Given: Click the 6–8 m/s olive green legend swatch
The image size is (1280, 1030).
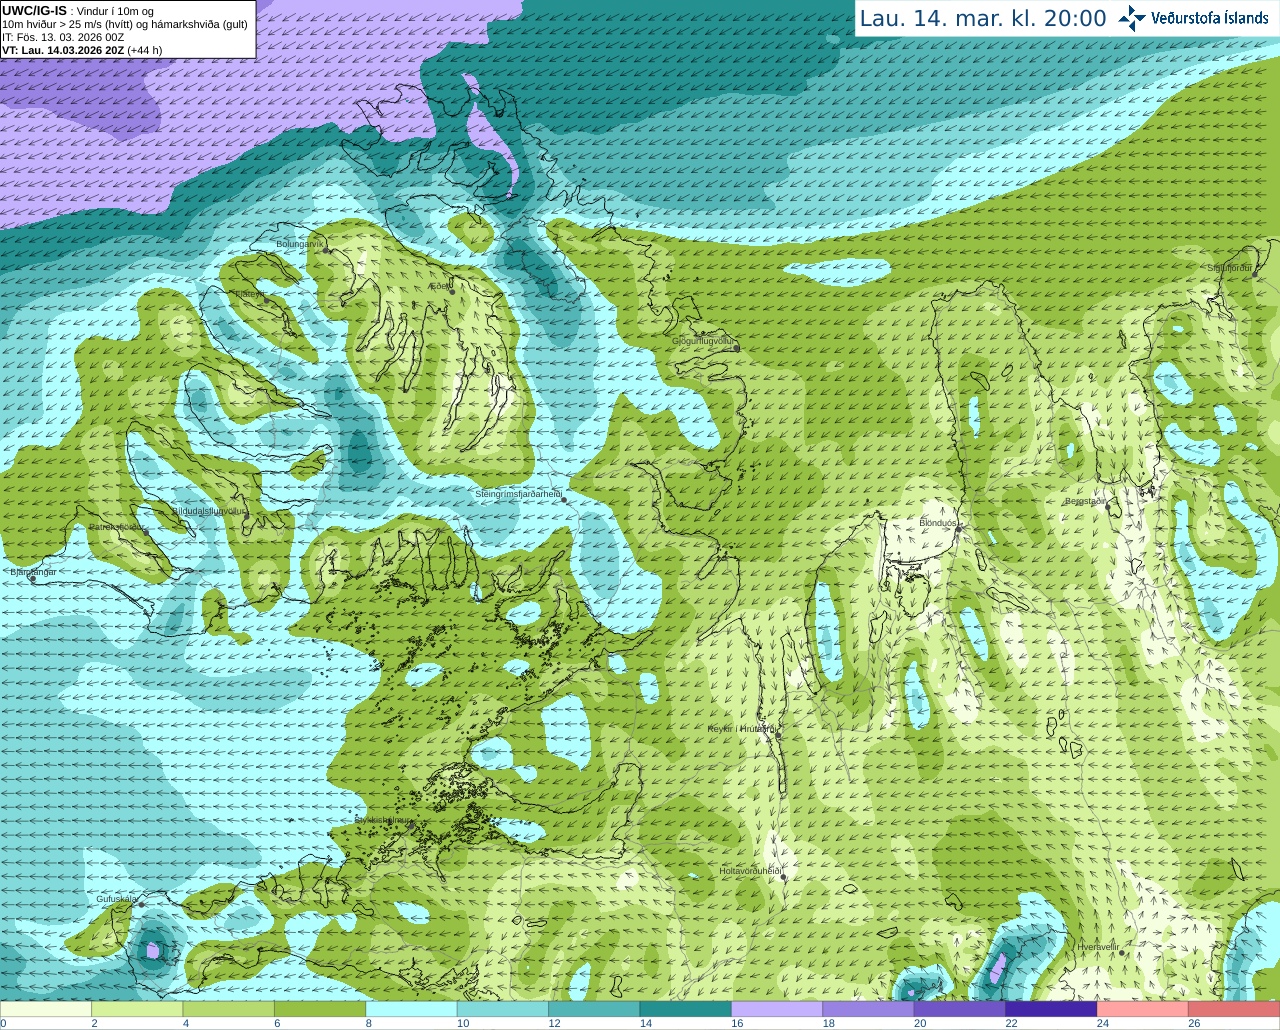Looking at the screenshot, I should coord(320,1009).
